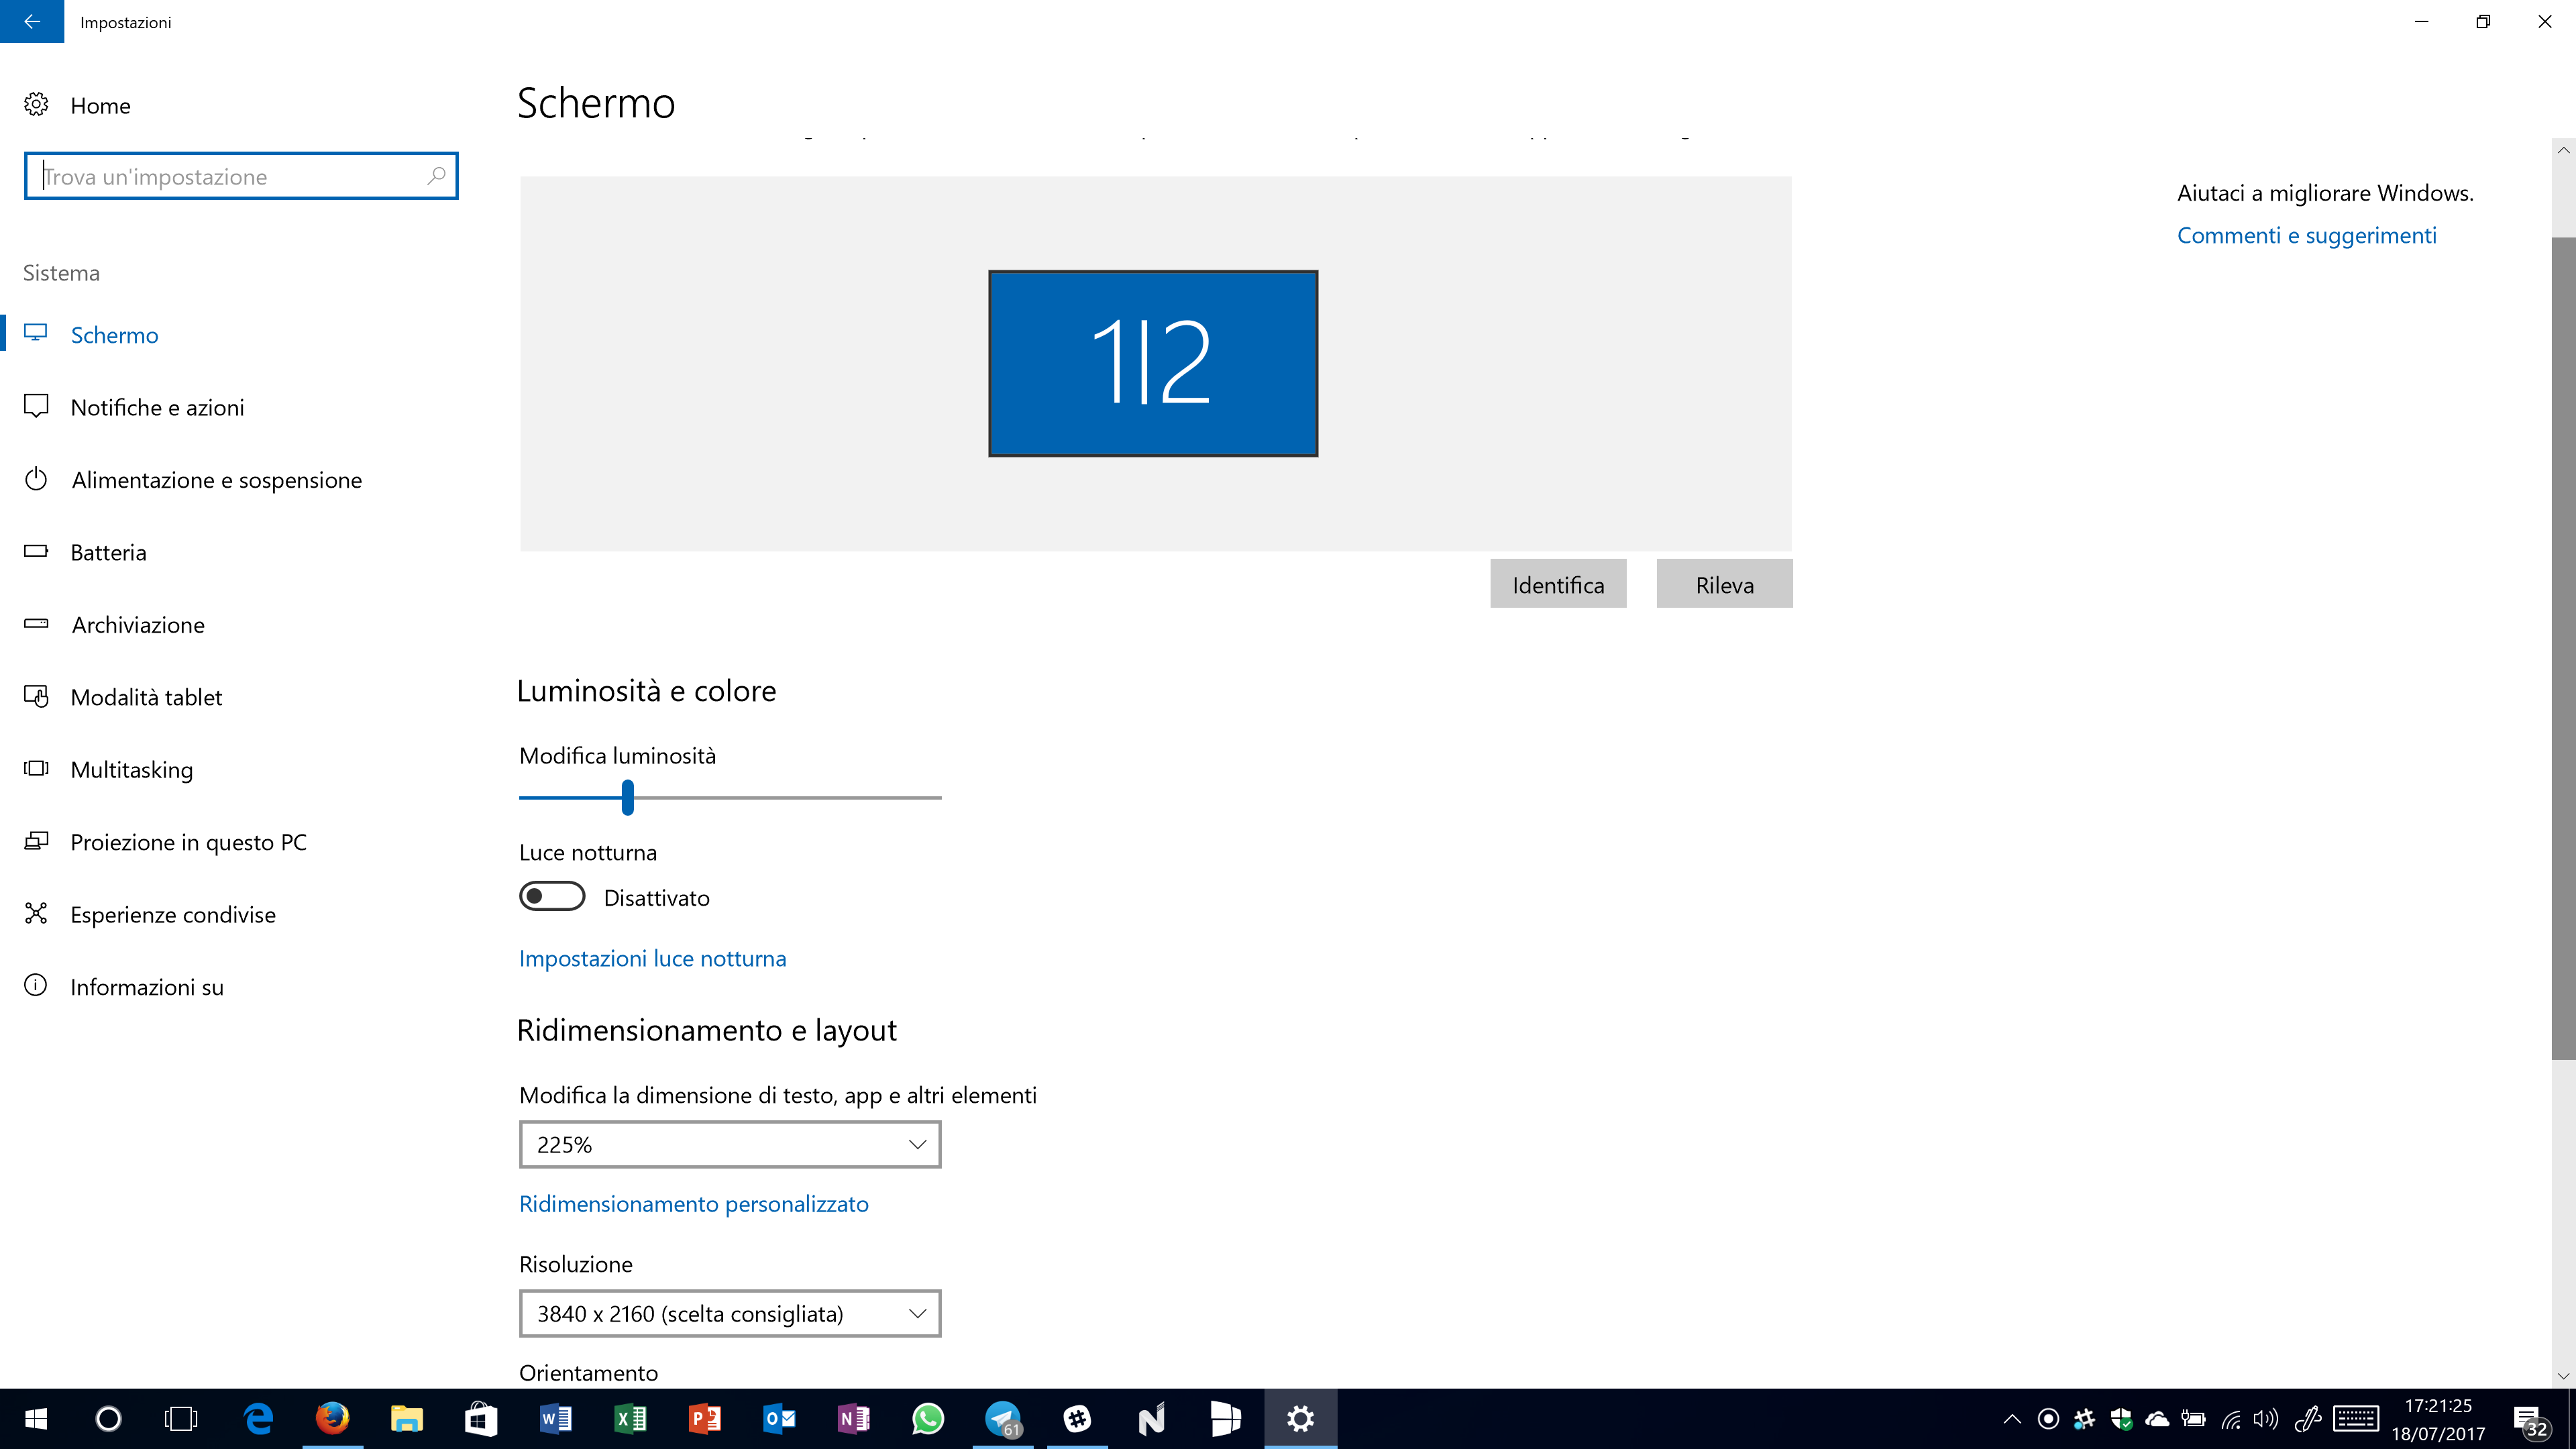Open Microsoft Store from the taskbar

481,1418
